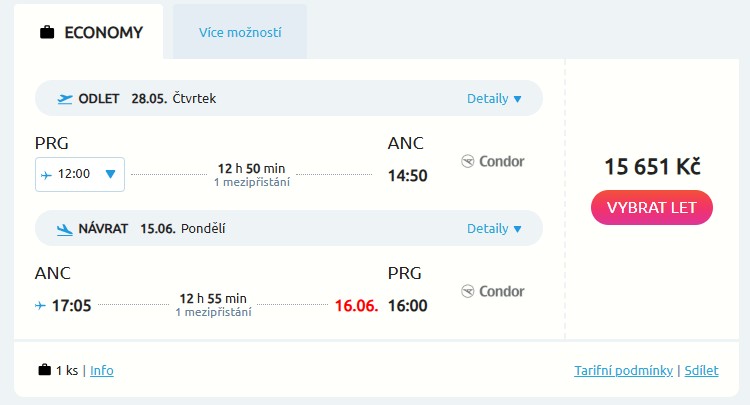
Task: Expand Detaily for the return flight
Action: 494,228
